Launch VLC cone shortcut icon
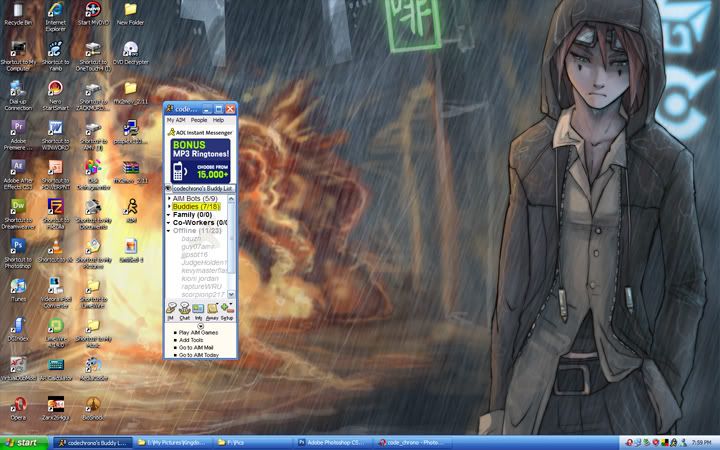 pyautogui.click(x=56, y=251)
